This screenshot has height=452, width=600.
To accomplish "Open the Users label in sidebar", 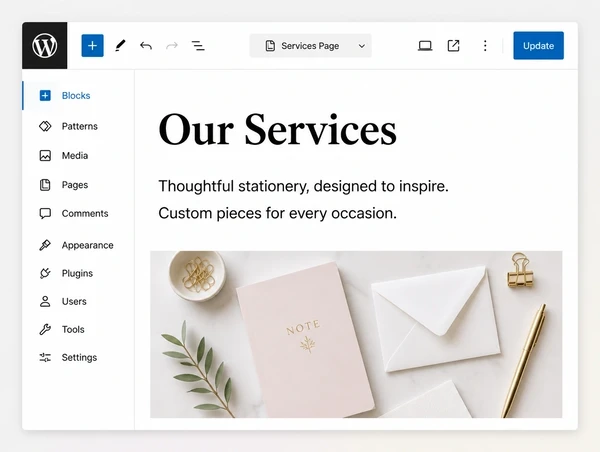I will (x=74, y=301).
